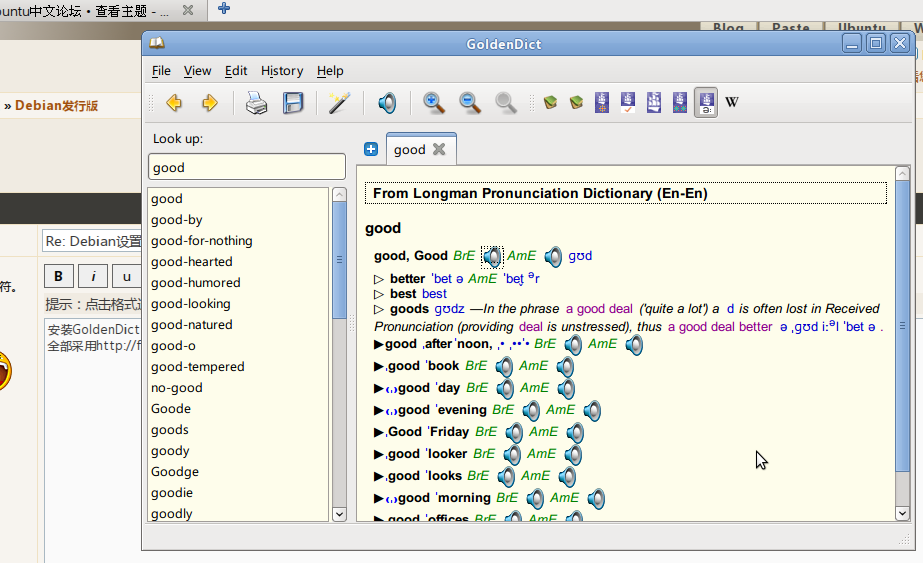Print the article using printer icon
923x563 pixels.
pyautogui.click(x=257, y=103)
